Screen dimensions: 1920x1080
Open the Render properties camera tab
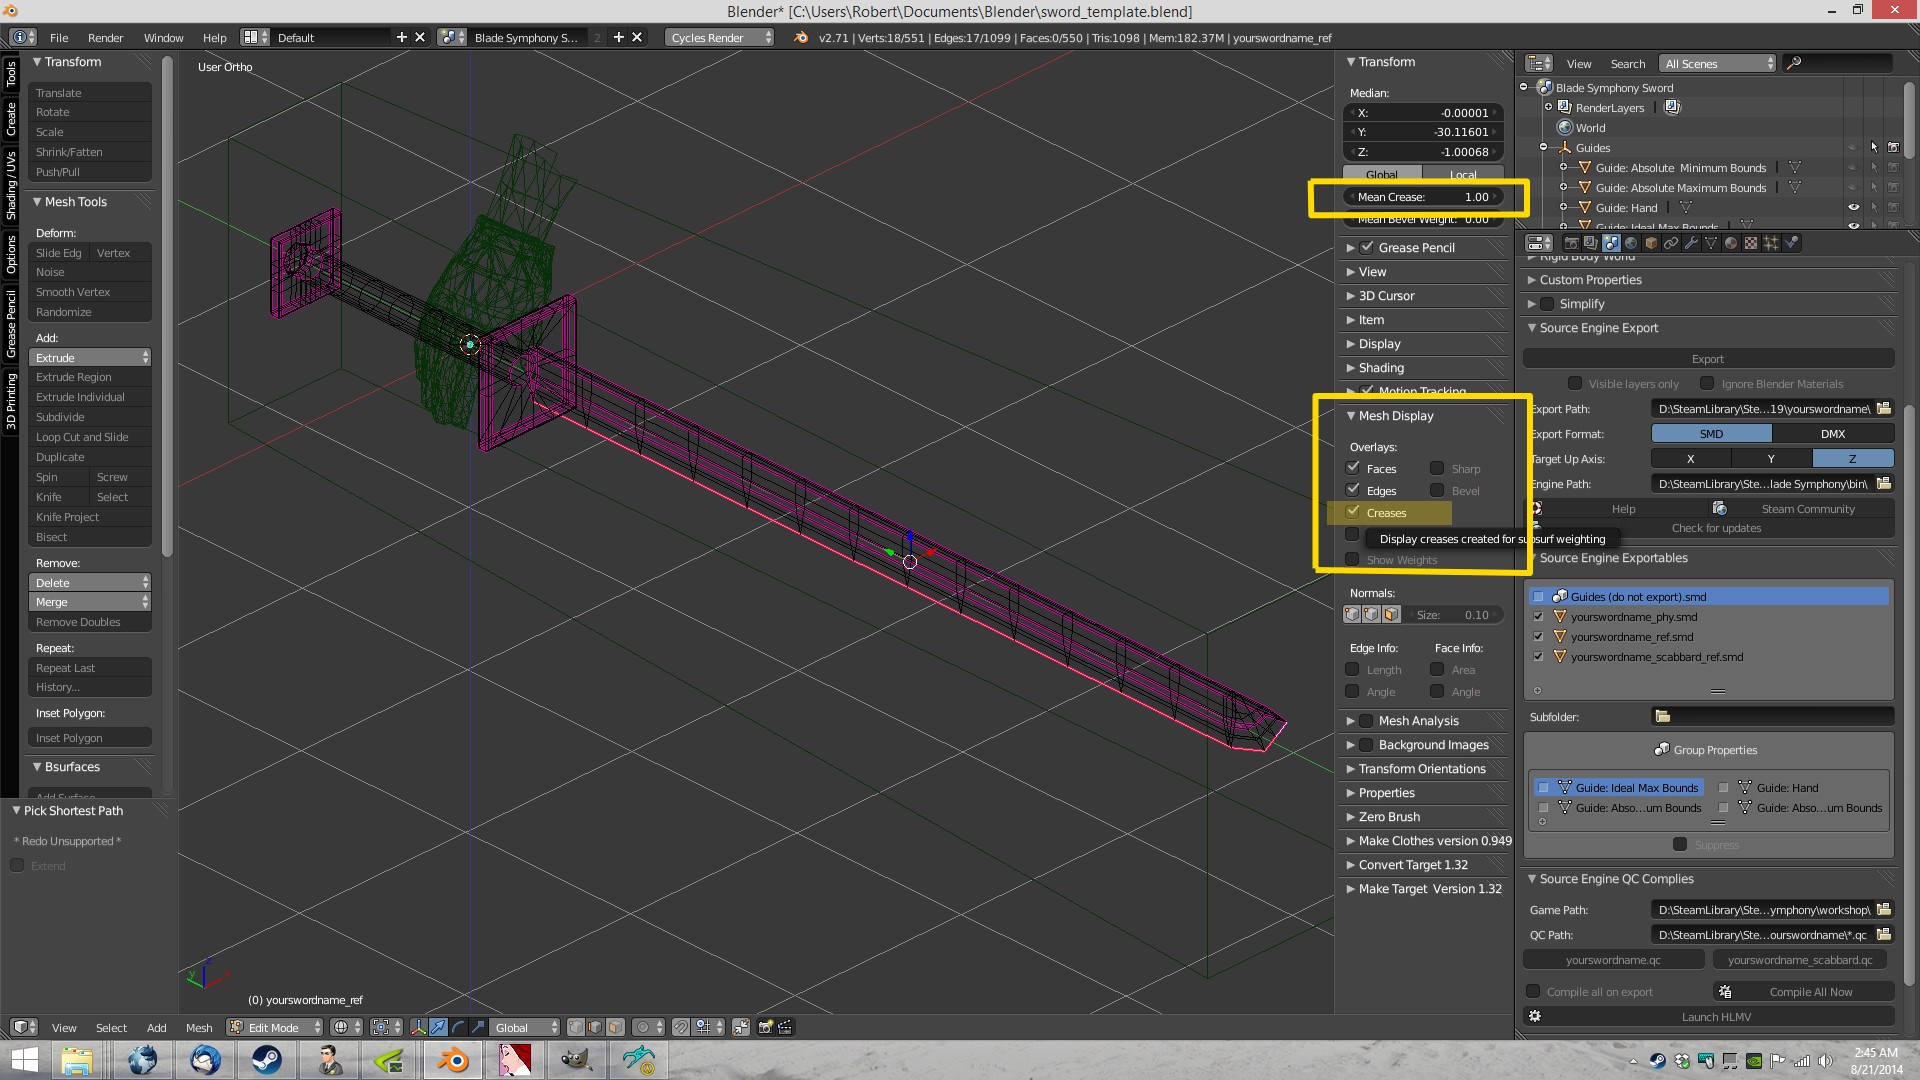pyautogui.click(x=1571, y=243)
